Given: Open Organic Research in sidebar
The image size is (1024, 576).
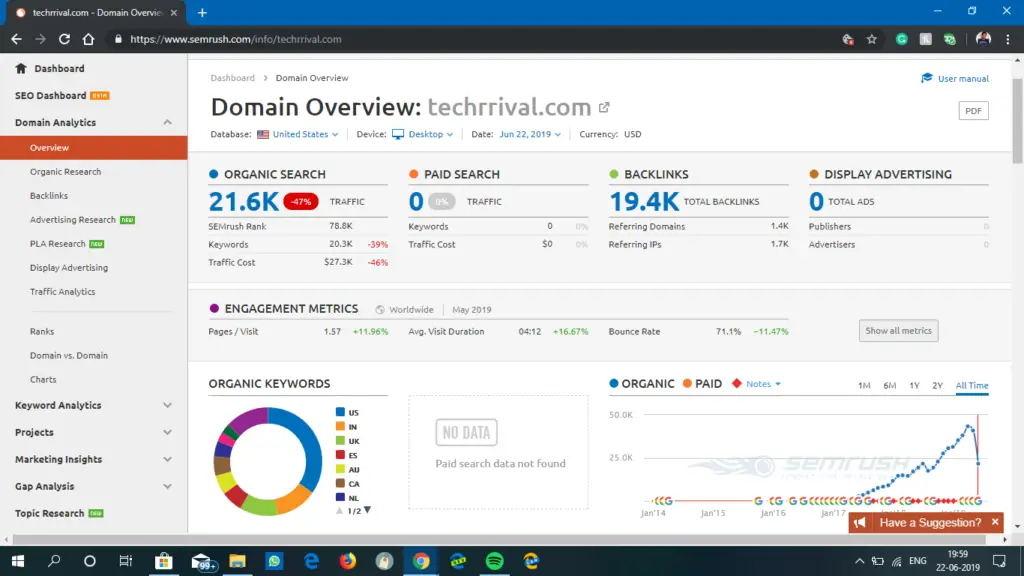Looking at the screenshot, I should click(x=65, y=172).
